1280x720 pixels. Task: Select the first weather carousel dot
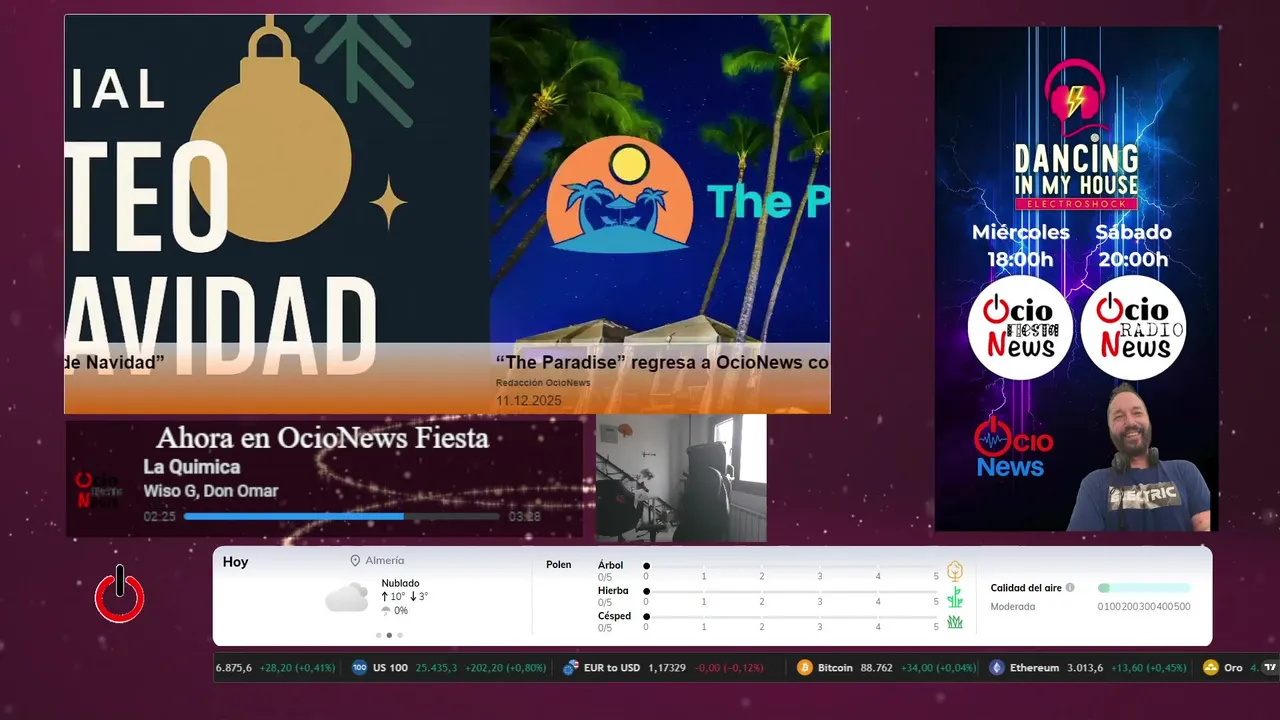click(x=378, y=635)
